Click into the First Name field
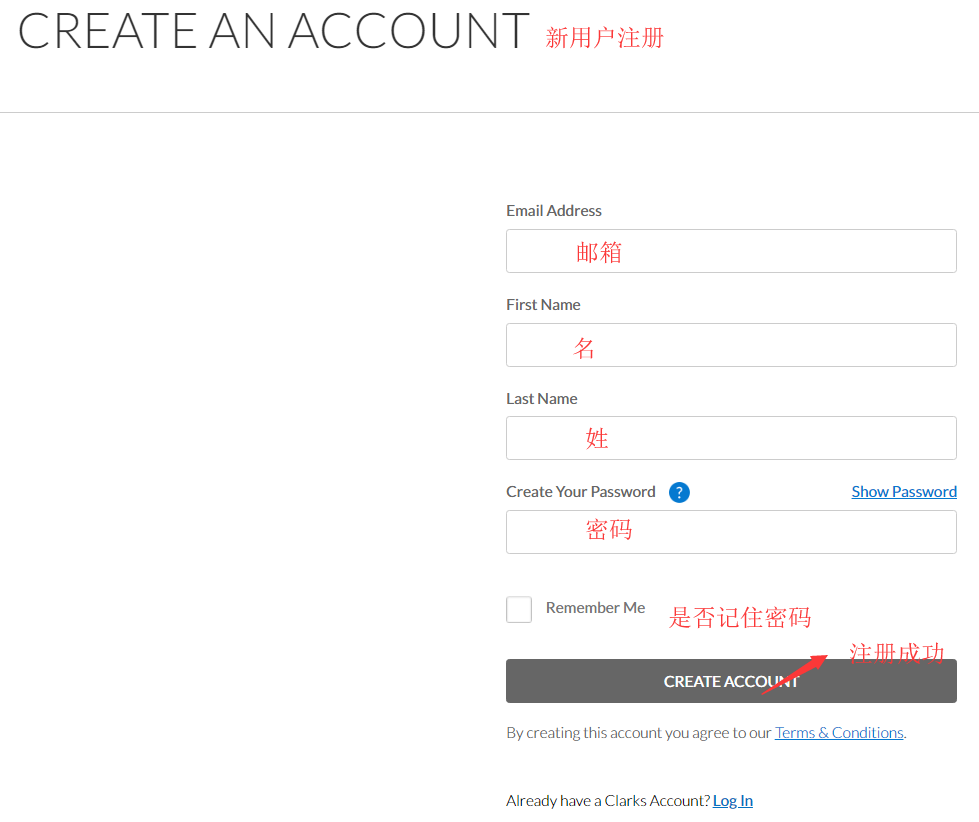Image resolution: width=979 pixels, height=822 pixels. point(731,345)
